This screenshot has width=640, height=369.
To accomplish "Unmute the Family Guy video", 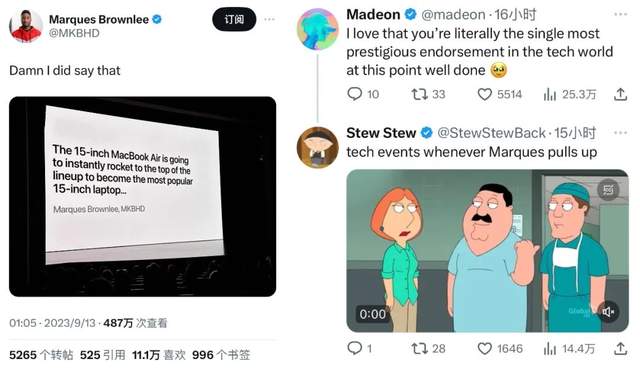I will click(608, 312).
